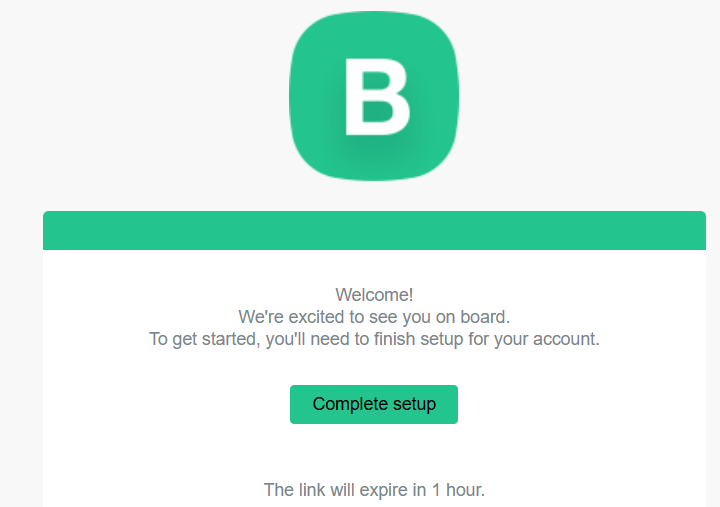Click "To get started" at the sentence start
Image resolution: width=720 pixels, height=507 pixels.
coord(200,339)
